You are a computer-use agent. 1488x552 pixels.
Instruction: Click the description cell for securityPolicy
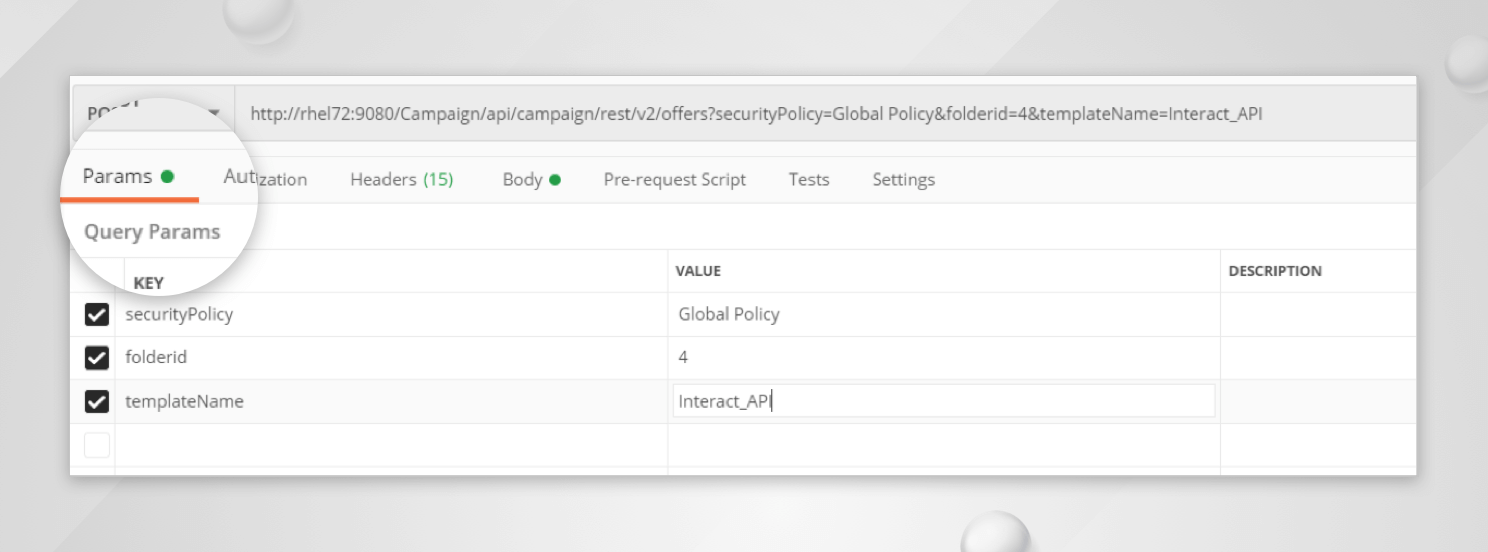coord(1317,314)
